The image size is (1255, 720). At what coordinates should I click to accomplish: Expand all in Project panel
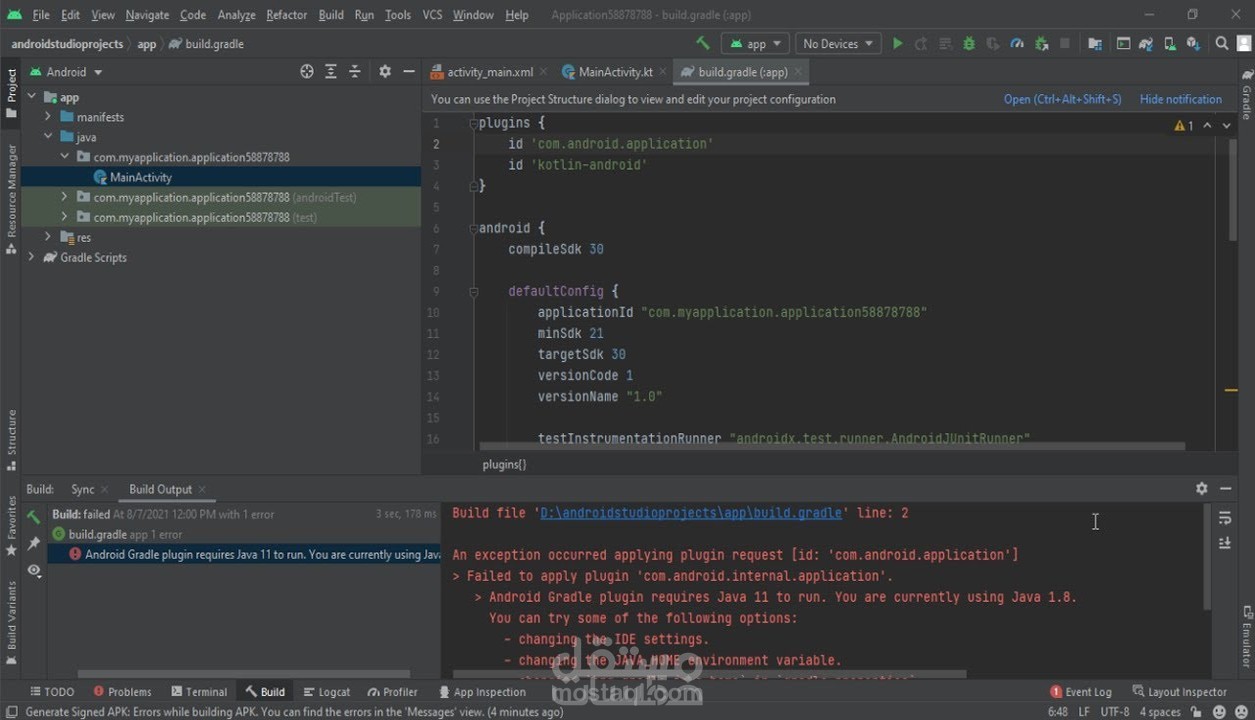(x=331, y=72)
